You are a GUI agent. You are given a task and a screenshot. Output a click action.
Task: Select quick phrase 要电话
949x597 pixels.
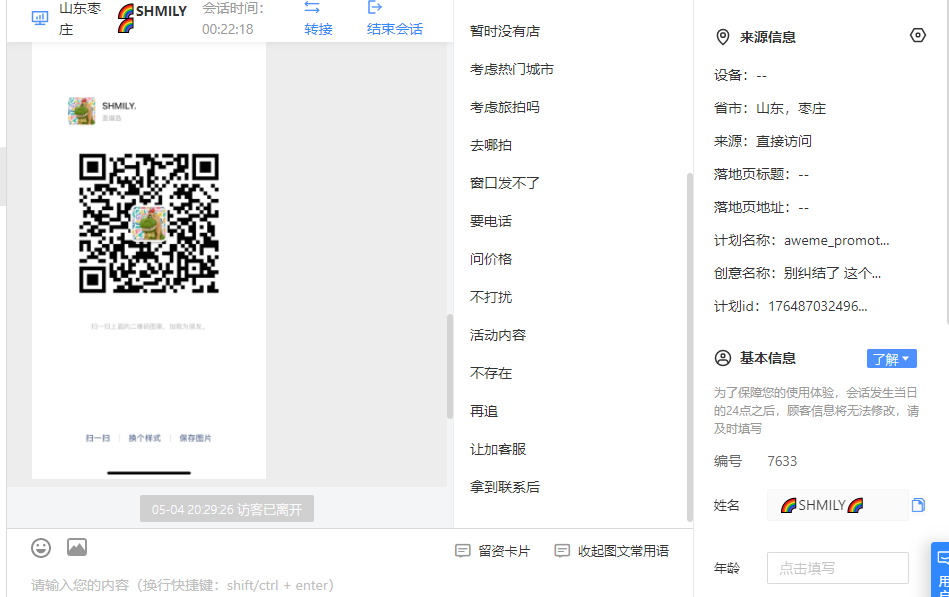pyautogui.click(x=491, y=221)
